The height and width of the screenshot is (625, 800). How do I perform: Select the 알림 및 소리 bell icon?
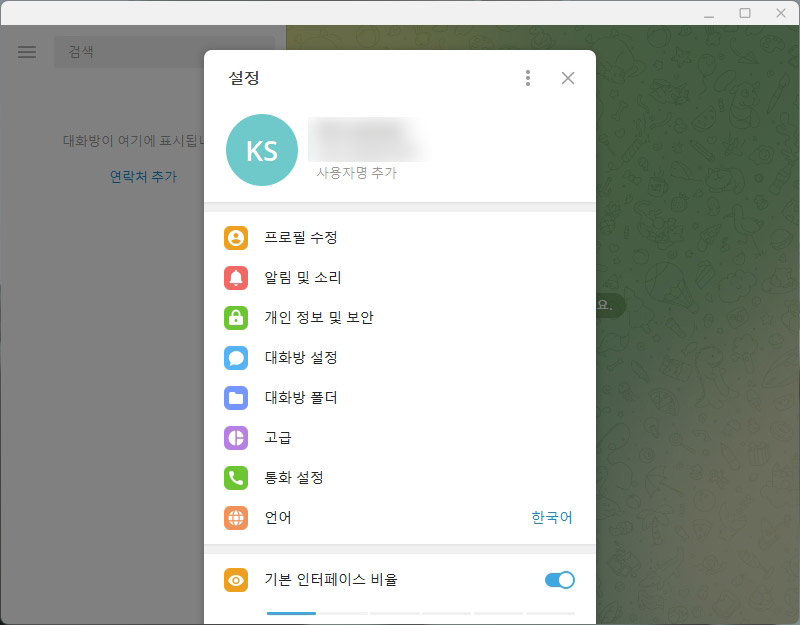pyautogui.click(x=236, y=278)
